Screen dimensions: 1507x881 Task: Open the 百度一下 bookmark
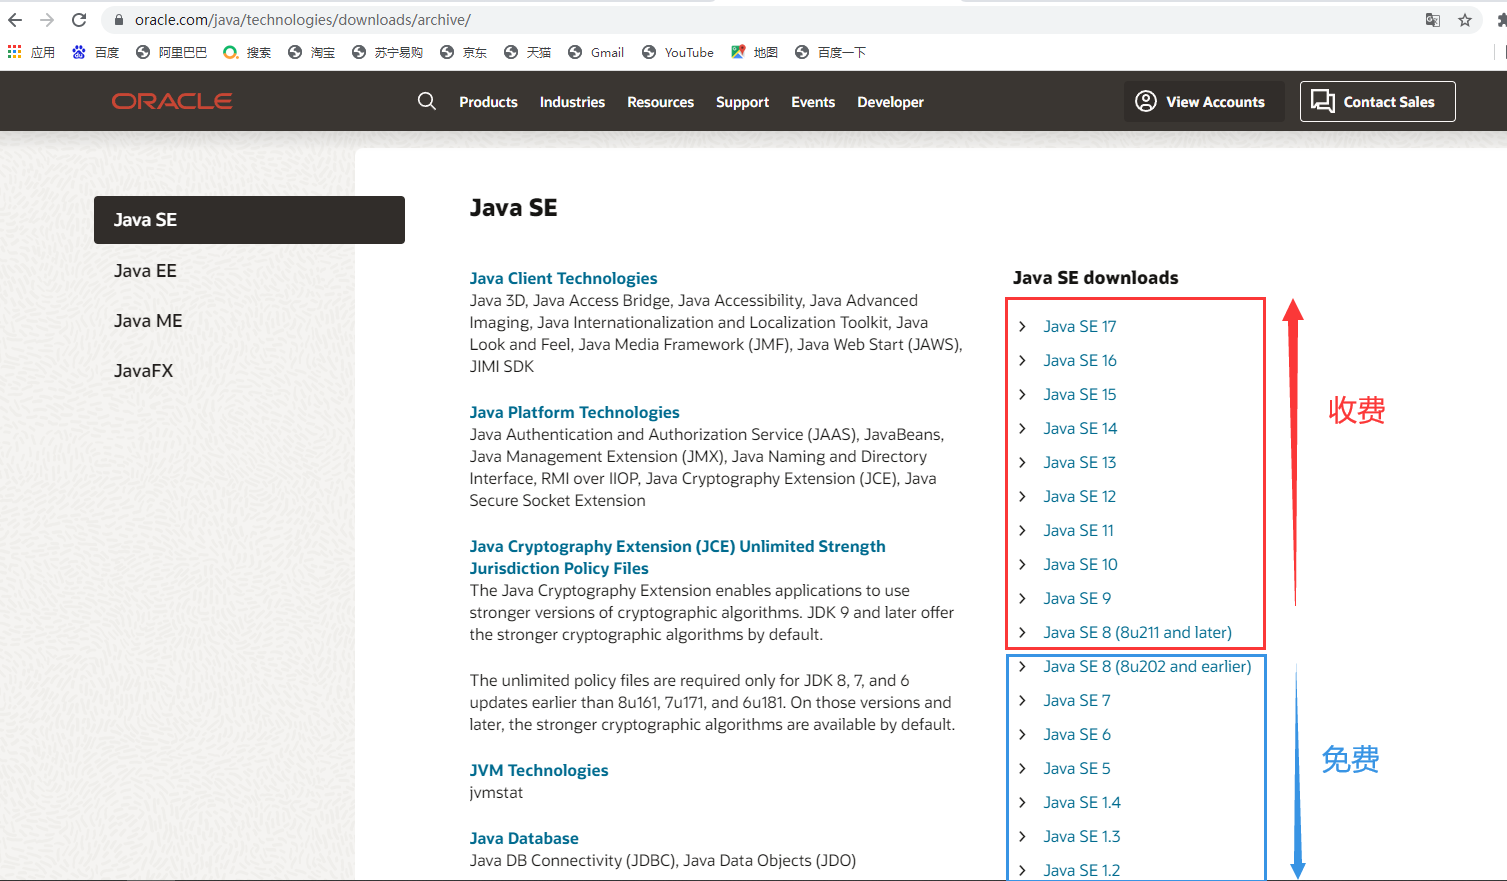click(x=830, y=52)
